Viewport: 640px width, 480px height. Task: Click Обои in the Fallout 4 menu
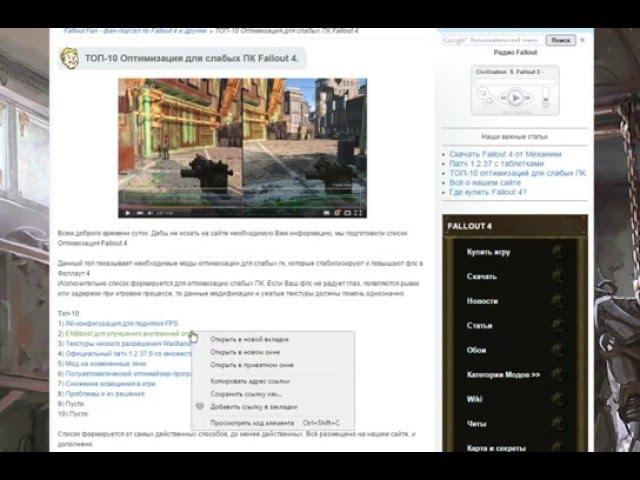[476, 350]
